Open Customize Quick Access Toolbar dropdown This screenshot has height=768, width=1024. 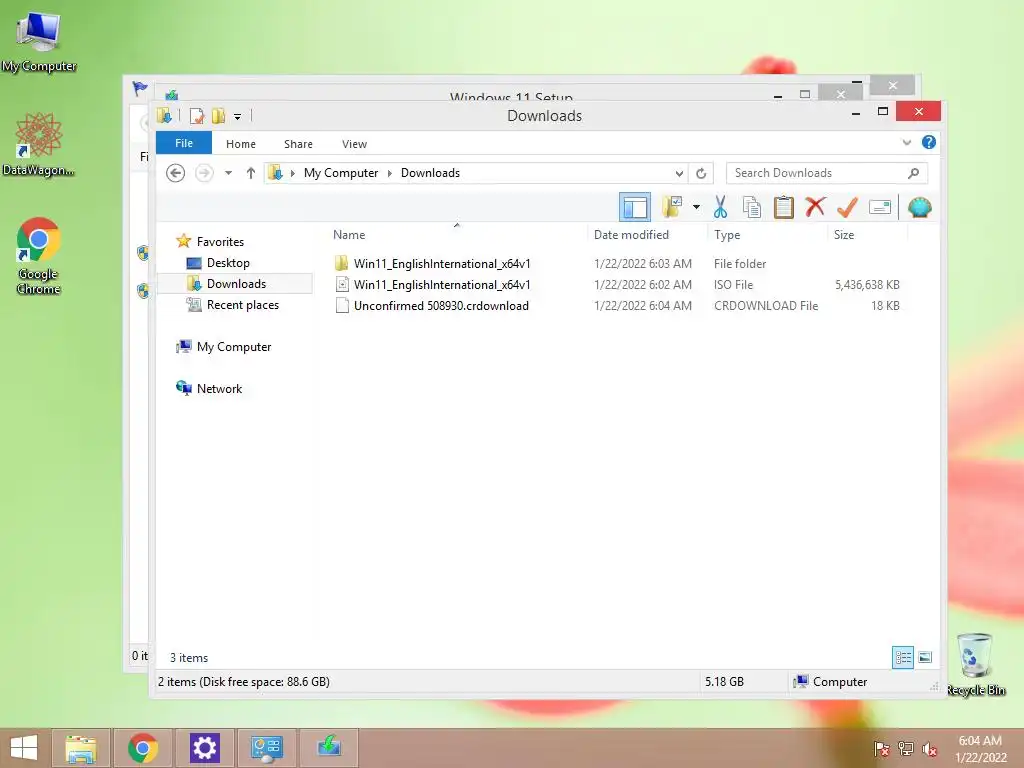point(237,117)
